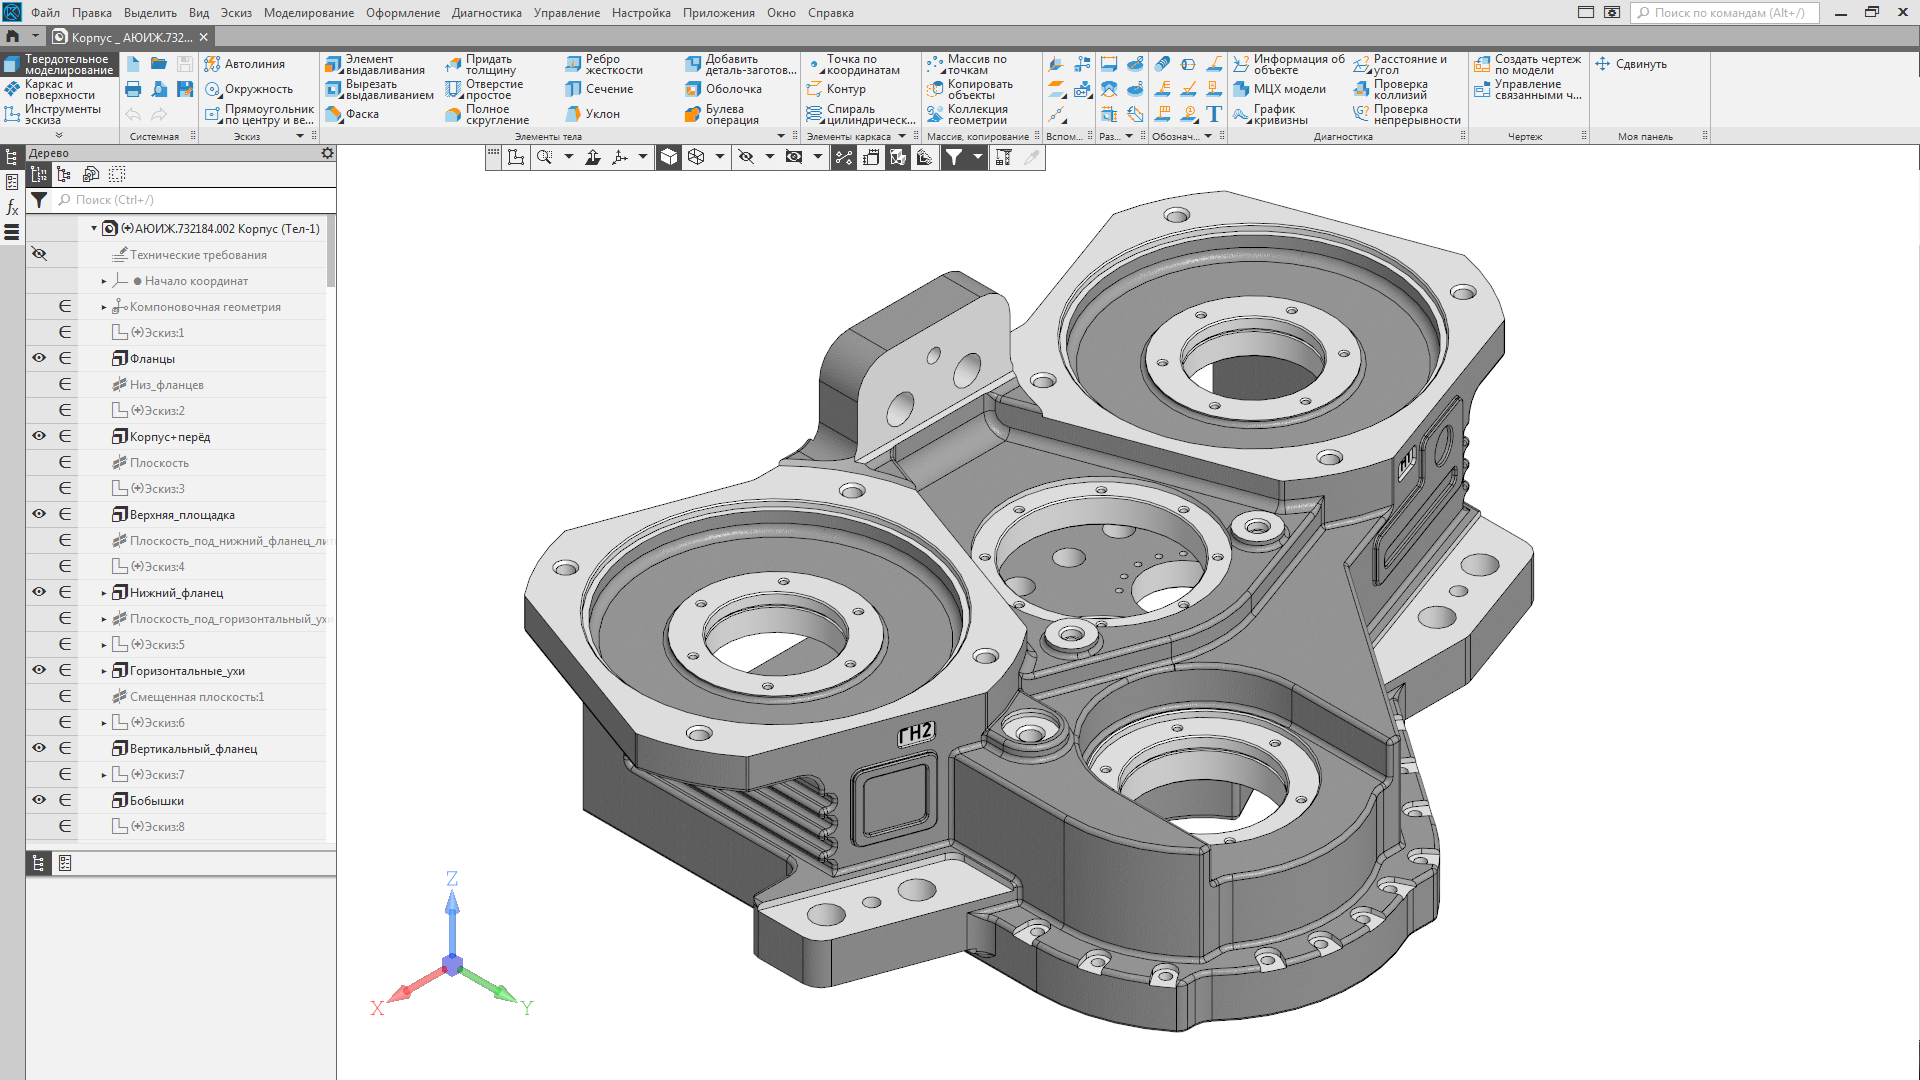Image resolution: width=1920 pixels, height=1080 pixels.
Task: Click the tree panel settings gear
Action: click(x=327, y=153)
